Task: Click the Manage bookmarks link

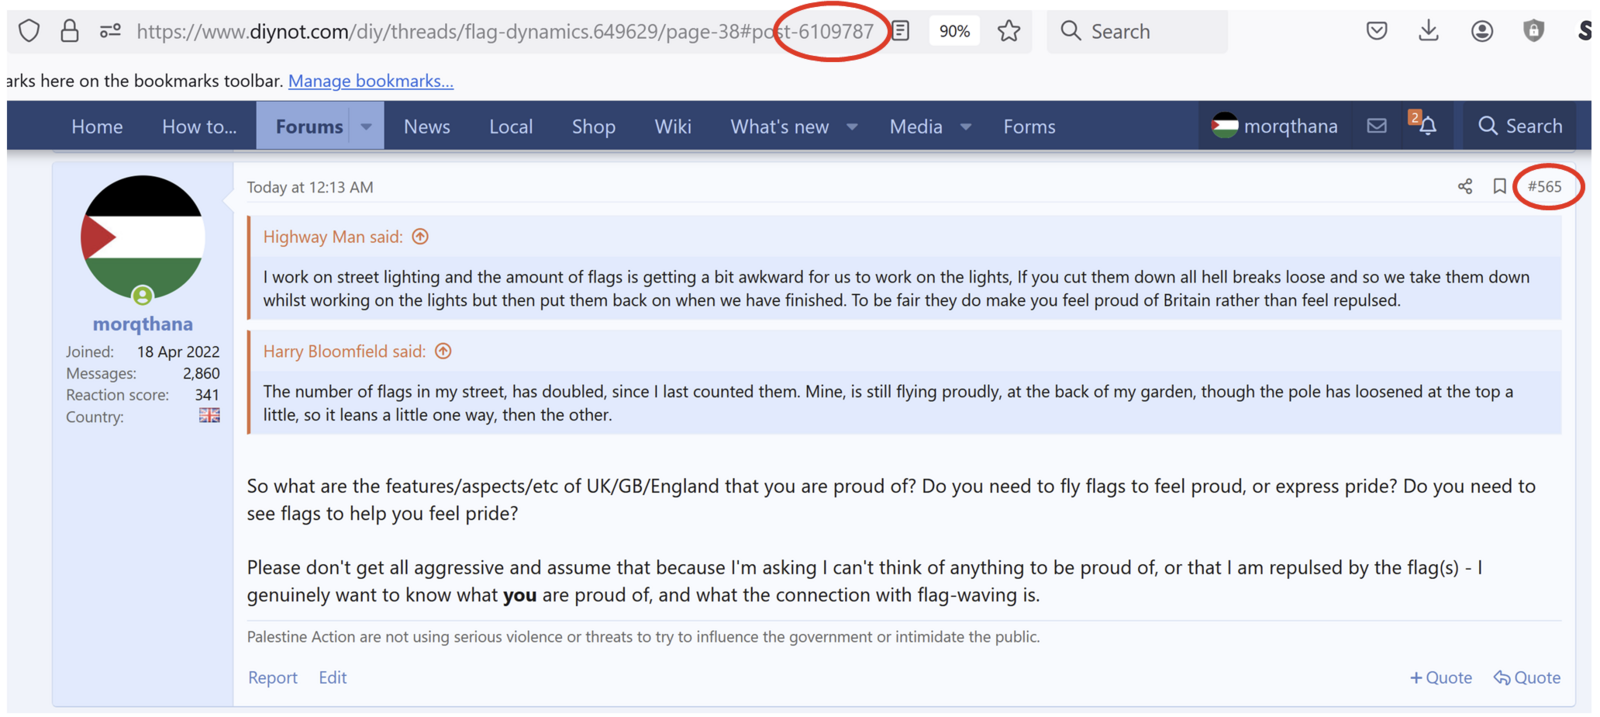Action: pos(370,81)
